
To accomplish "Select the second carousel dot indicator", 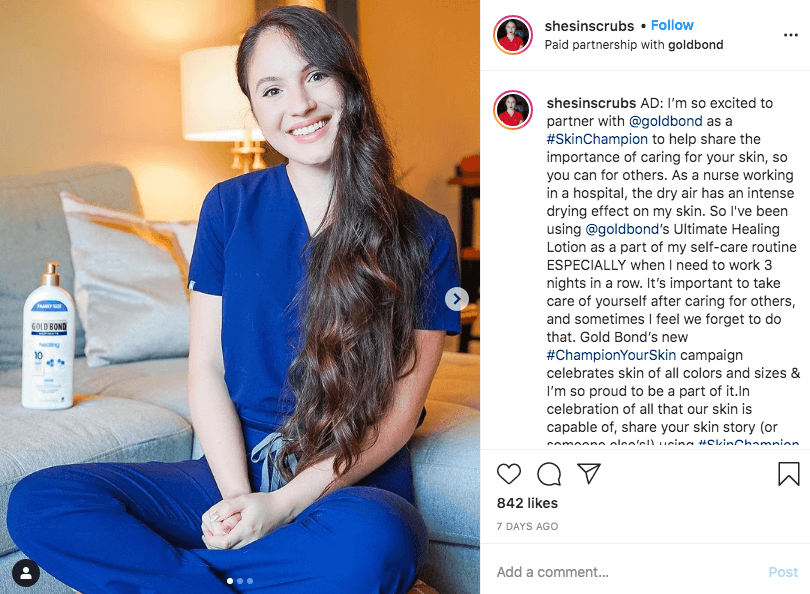I will point(240,581).
